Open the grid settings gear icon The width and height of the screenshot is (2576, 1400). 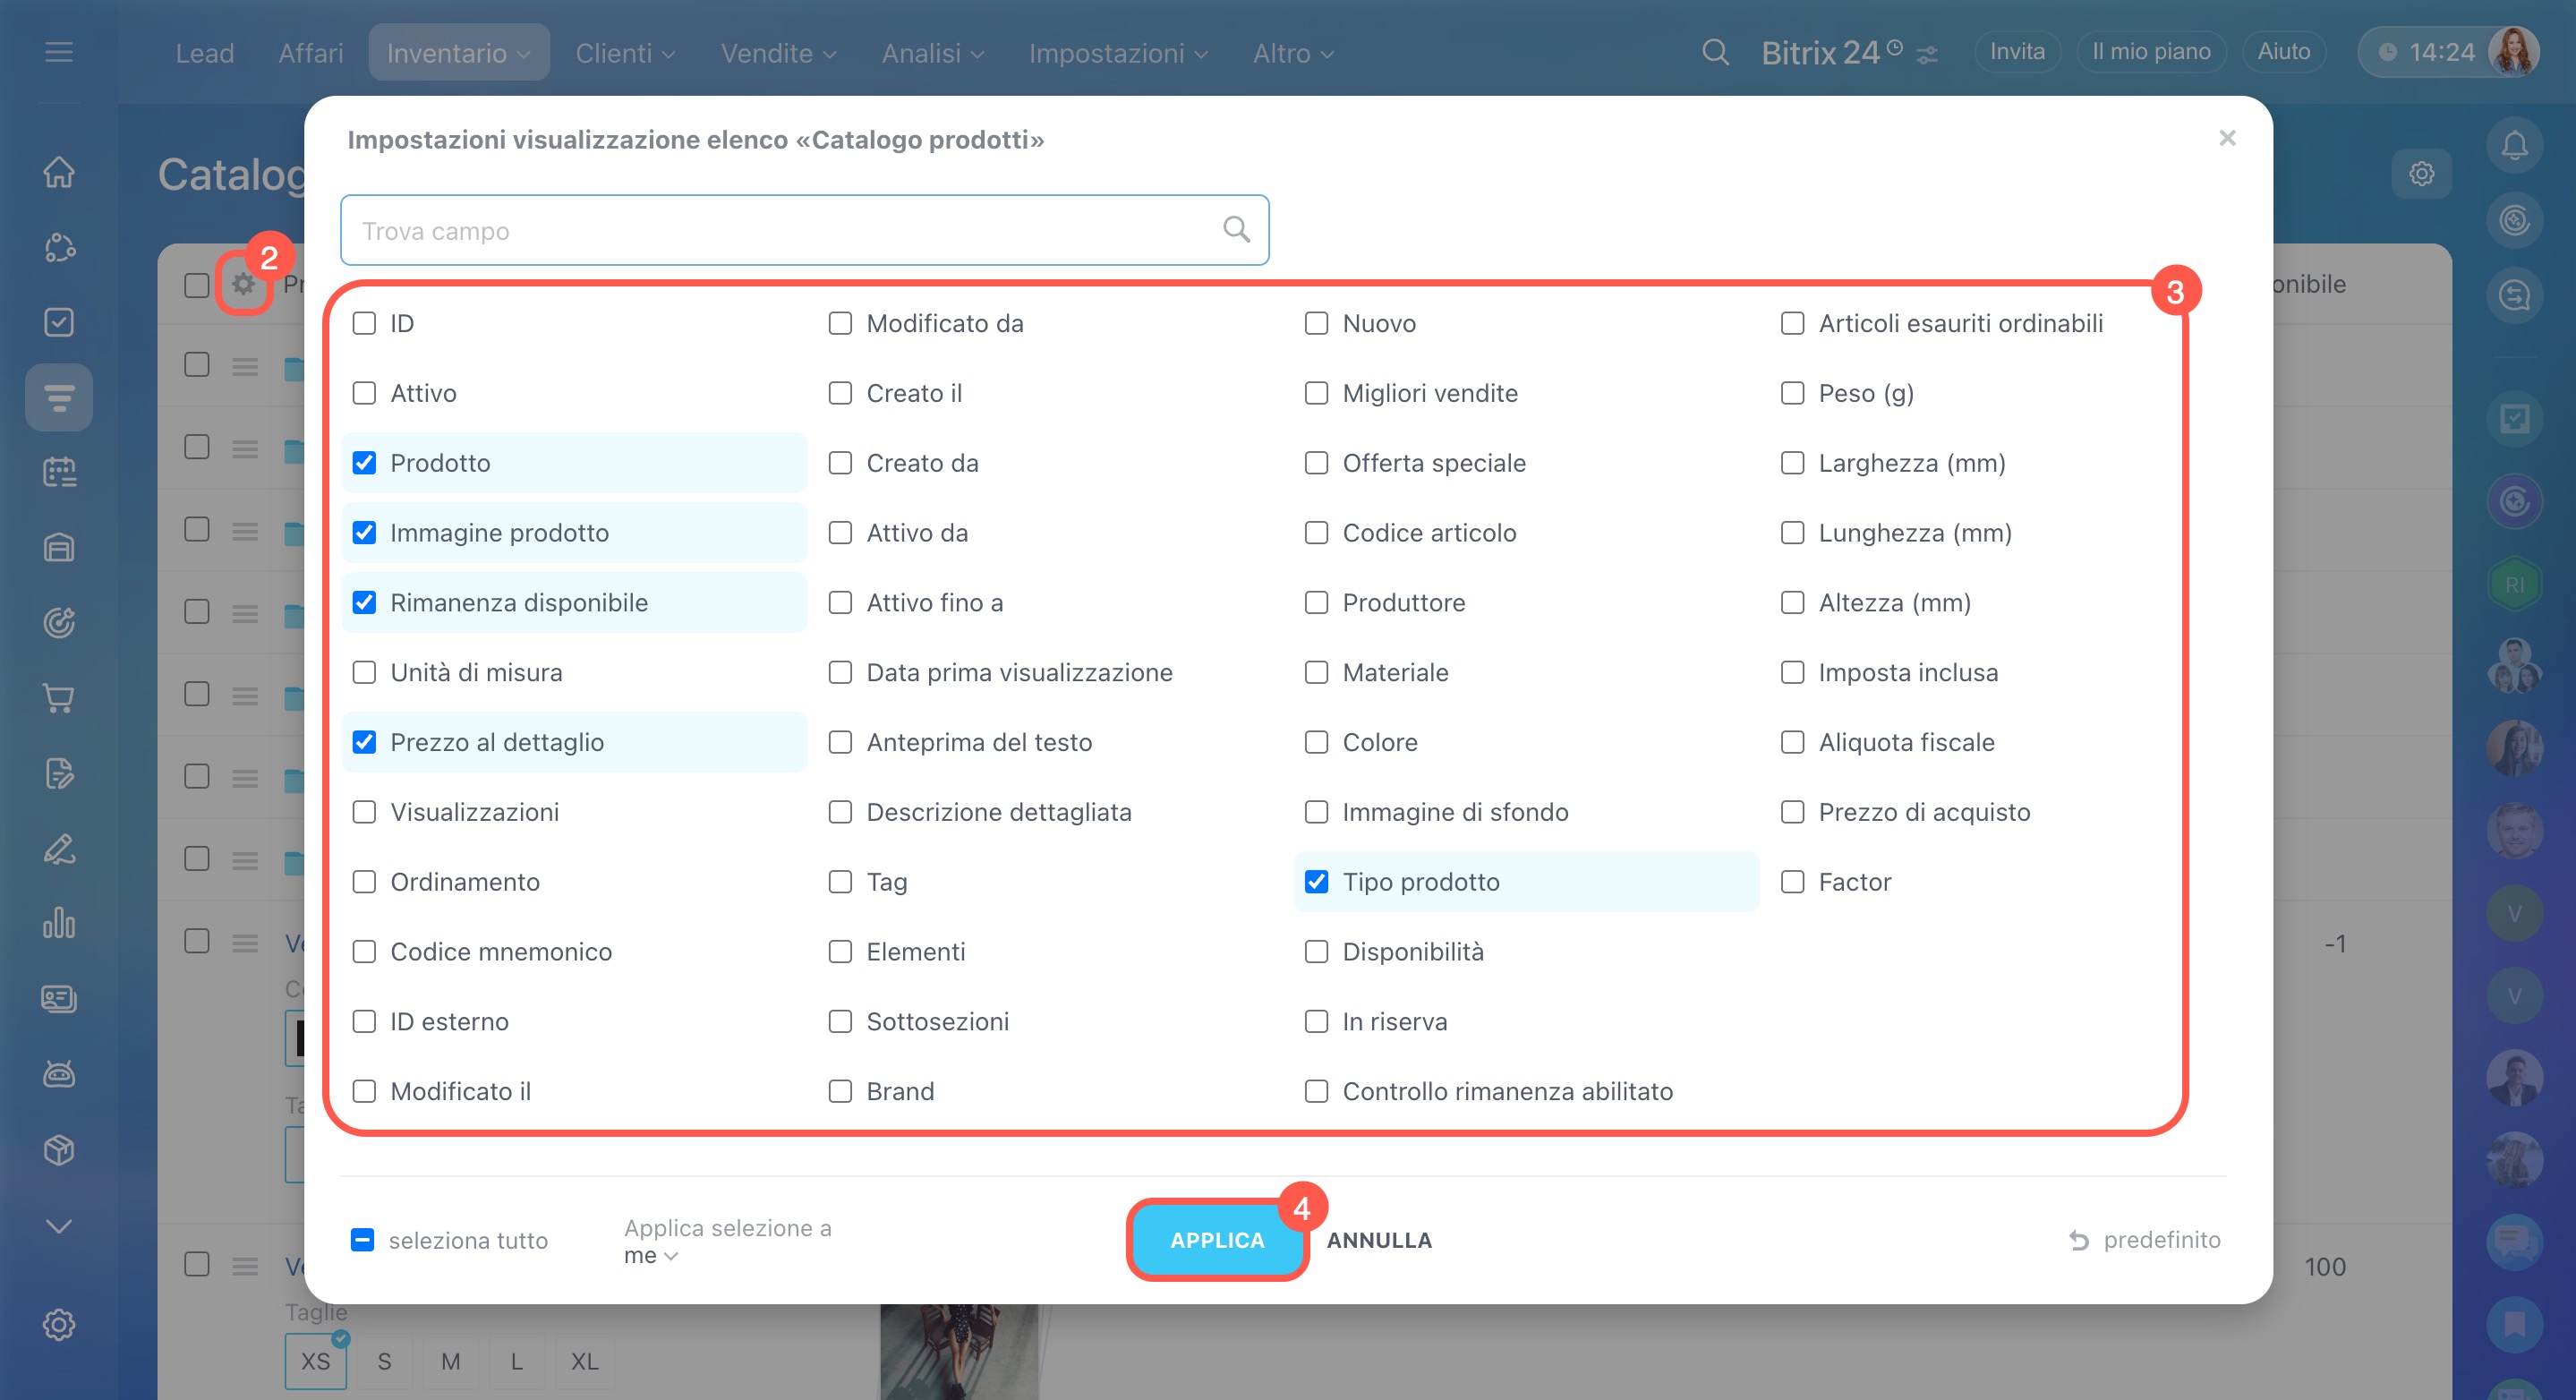pos(243,285)
